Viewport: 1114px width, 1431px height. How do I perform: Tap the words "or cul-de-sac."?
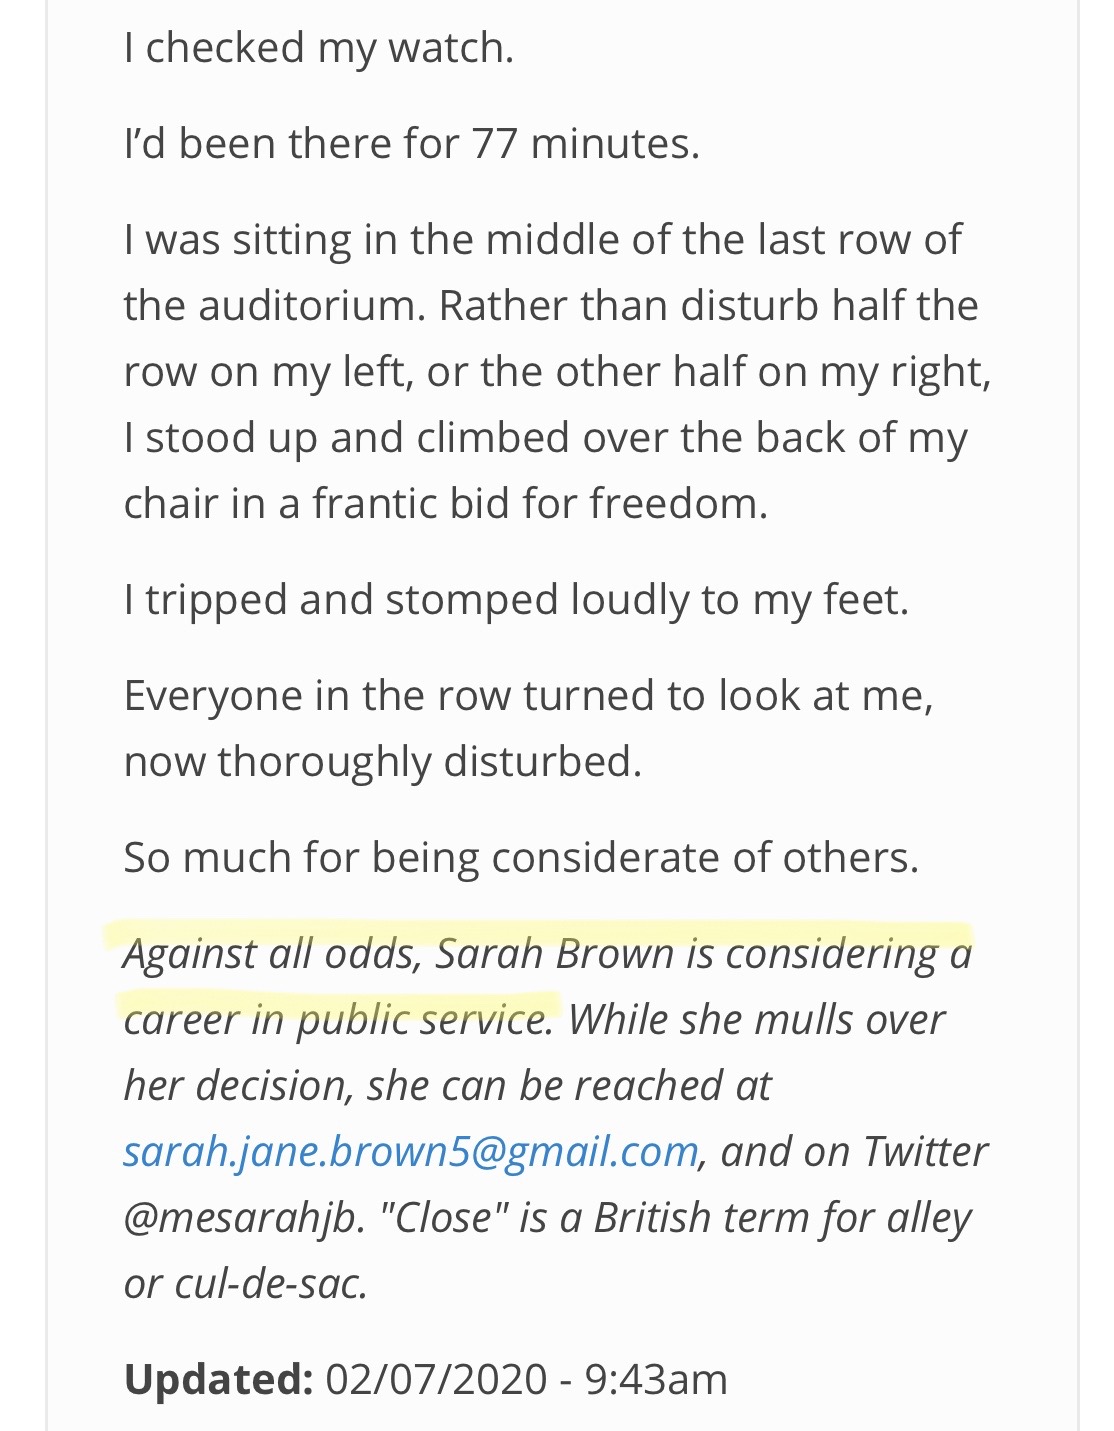tap(246, 1284)
